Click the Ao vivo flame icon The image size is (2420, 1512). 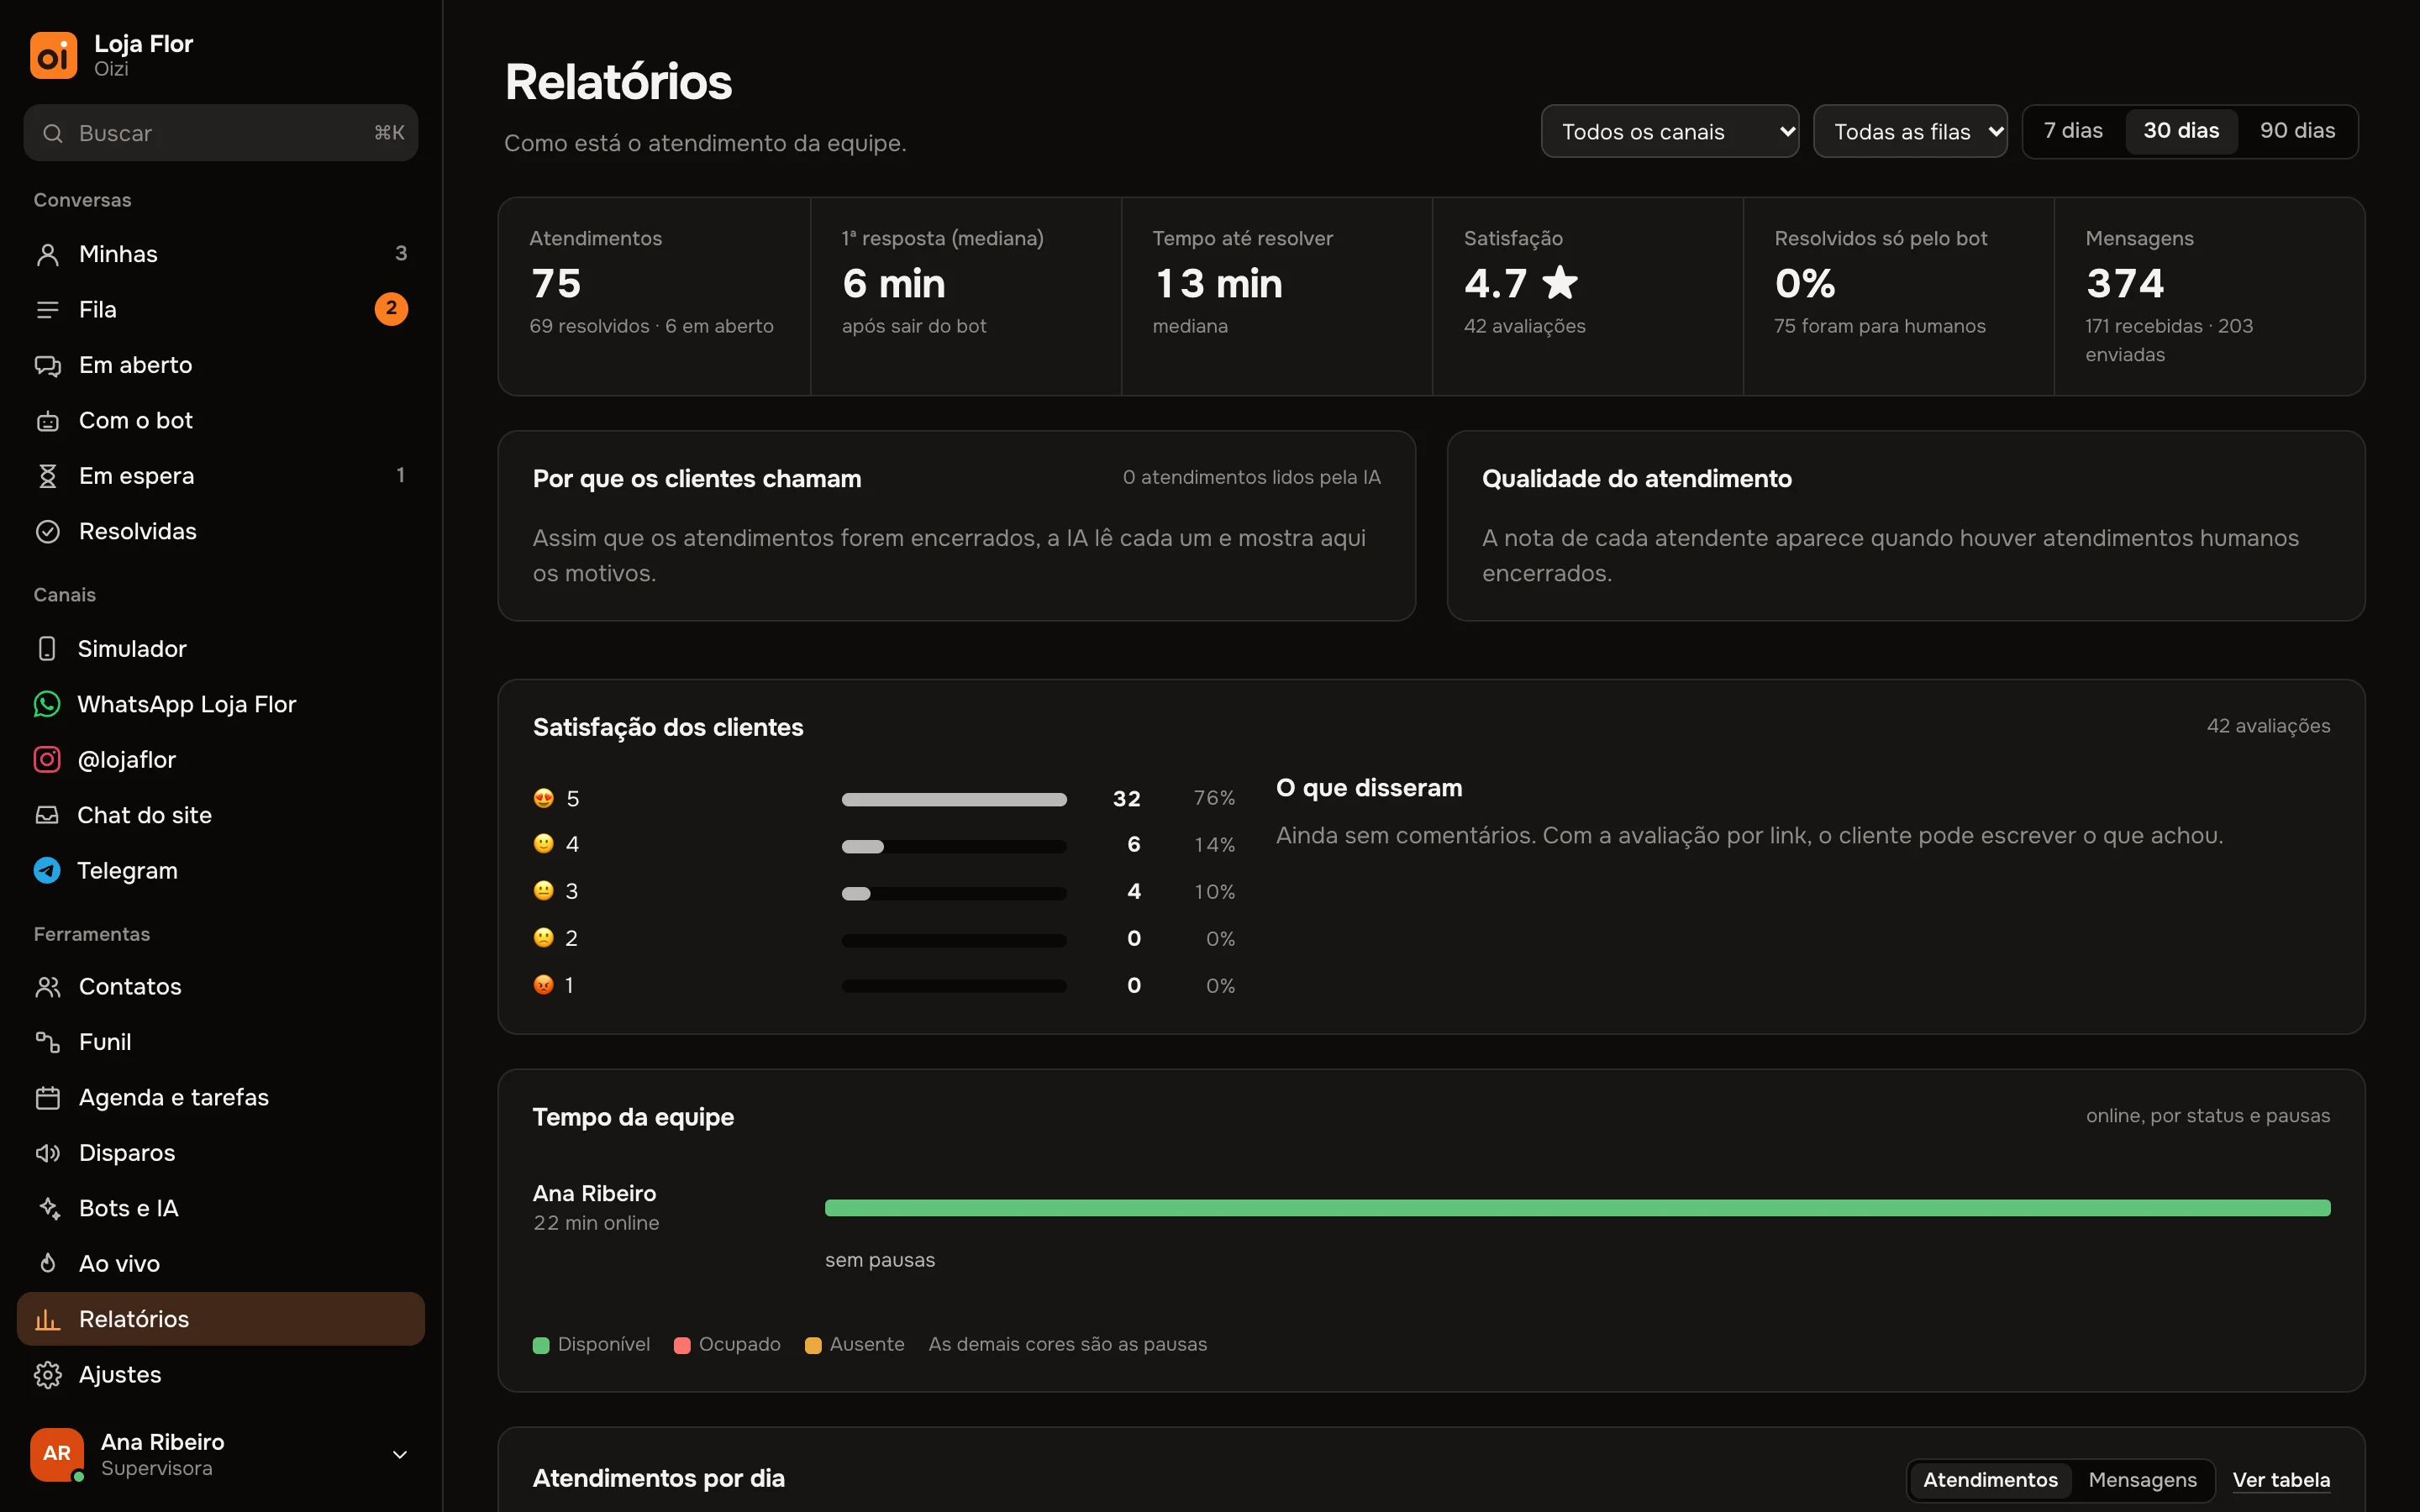[x=48, y=1264]
